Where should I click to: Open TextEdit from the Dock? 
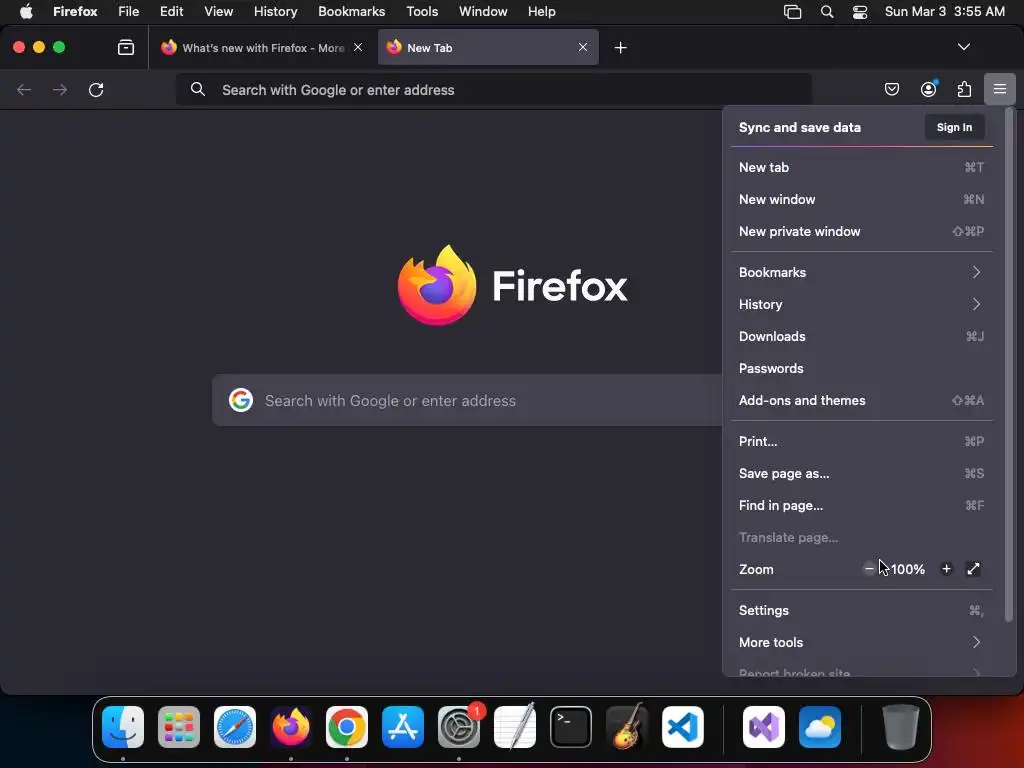coord(515,727)
